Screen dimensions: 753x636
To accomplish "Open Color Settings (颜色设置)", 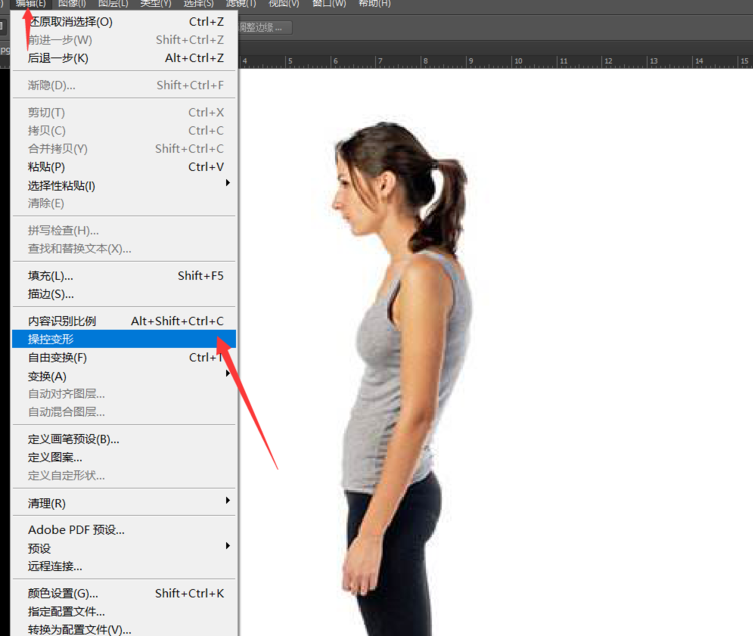I will (63, 593).
